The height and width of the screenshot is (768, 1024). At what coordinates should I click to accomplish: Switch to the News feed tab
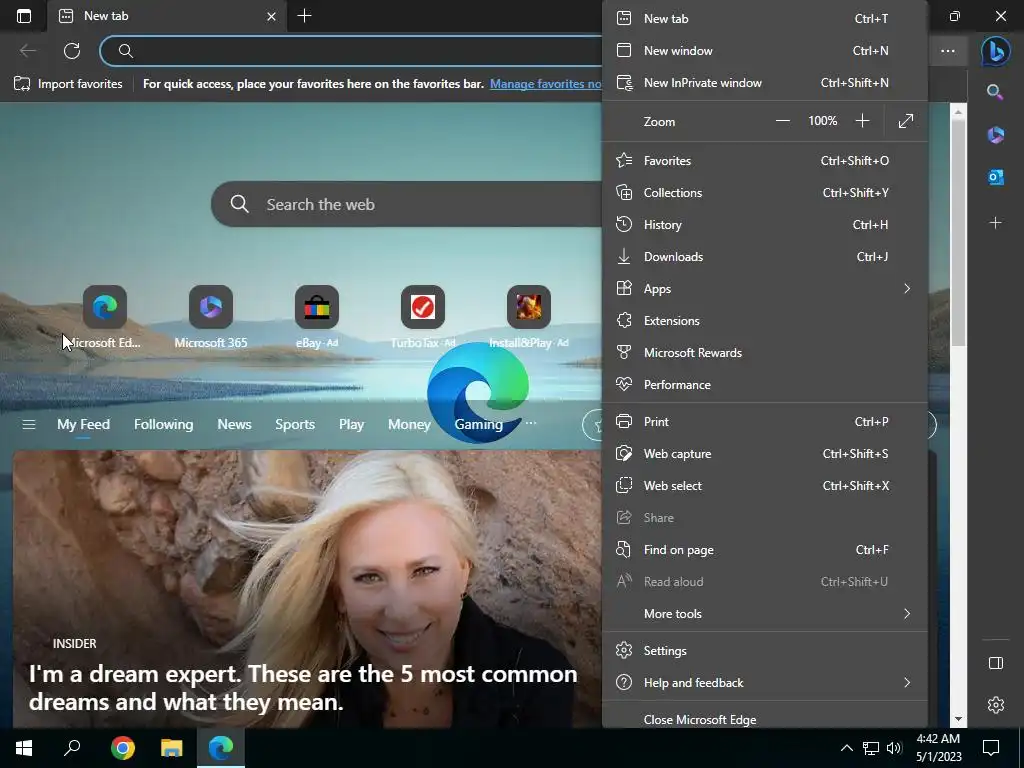click(x=234, y=424)
